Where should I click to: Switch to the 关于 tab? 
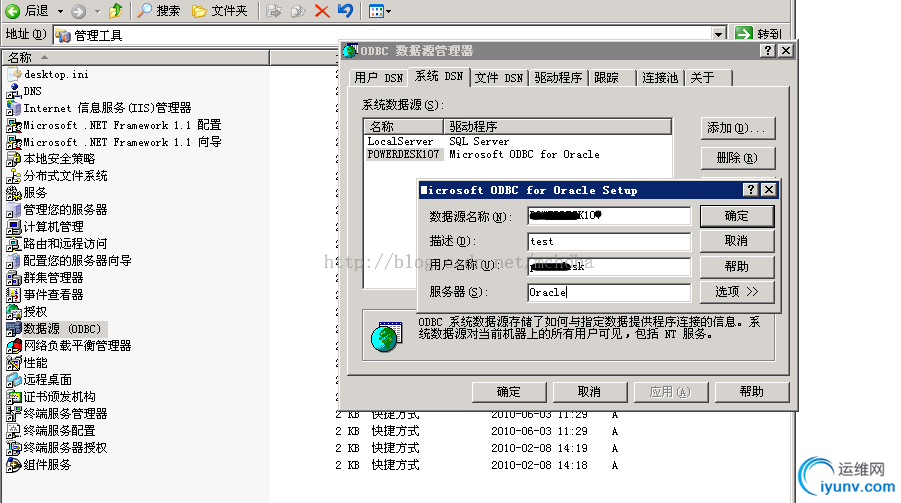point(709,78)
